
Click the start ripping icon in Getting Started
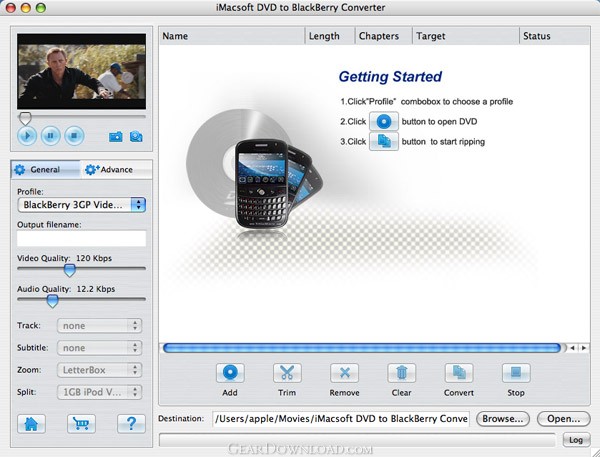click(x=384, y=142)
